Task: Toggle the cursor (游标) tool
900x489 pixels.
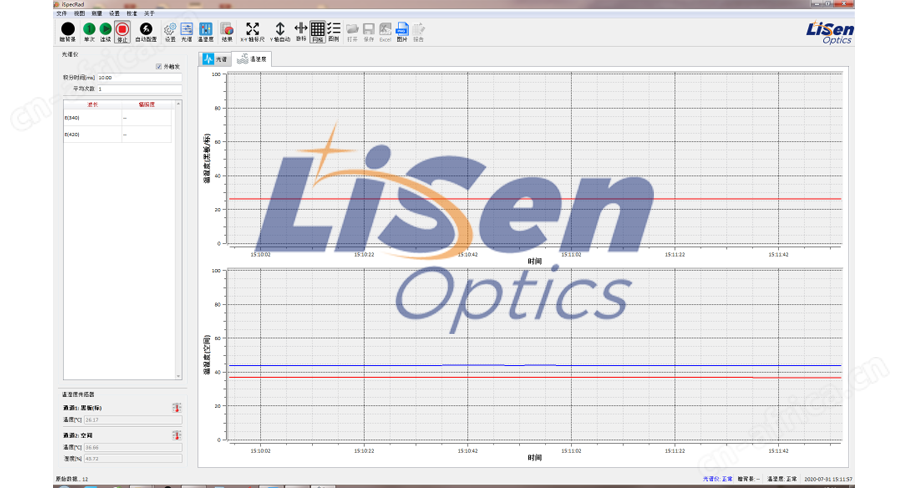Action: coord(301,32)
